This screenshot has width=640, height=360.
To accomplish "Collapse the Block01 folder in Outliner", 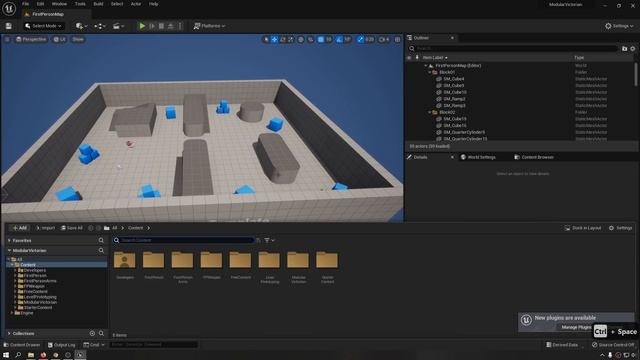I will click(430, 72).
